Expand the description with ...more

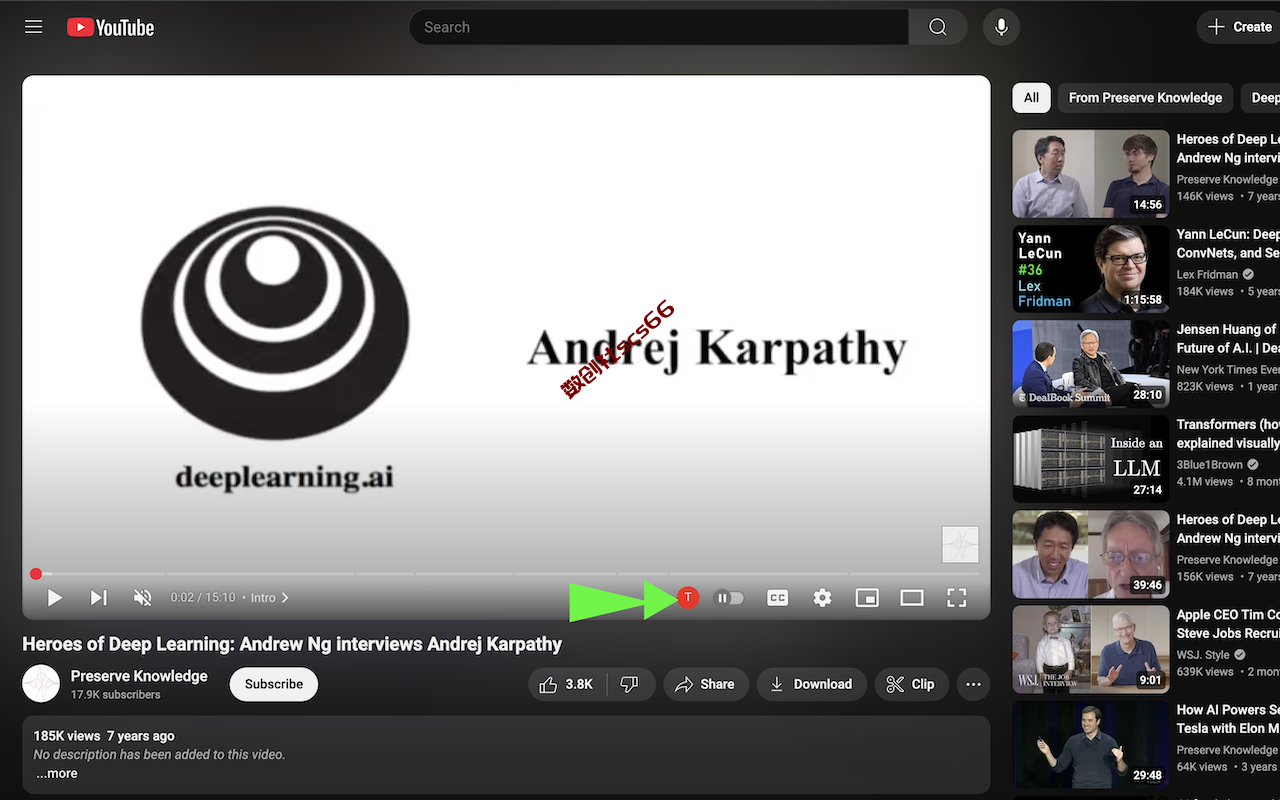click(57, 773)
